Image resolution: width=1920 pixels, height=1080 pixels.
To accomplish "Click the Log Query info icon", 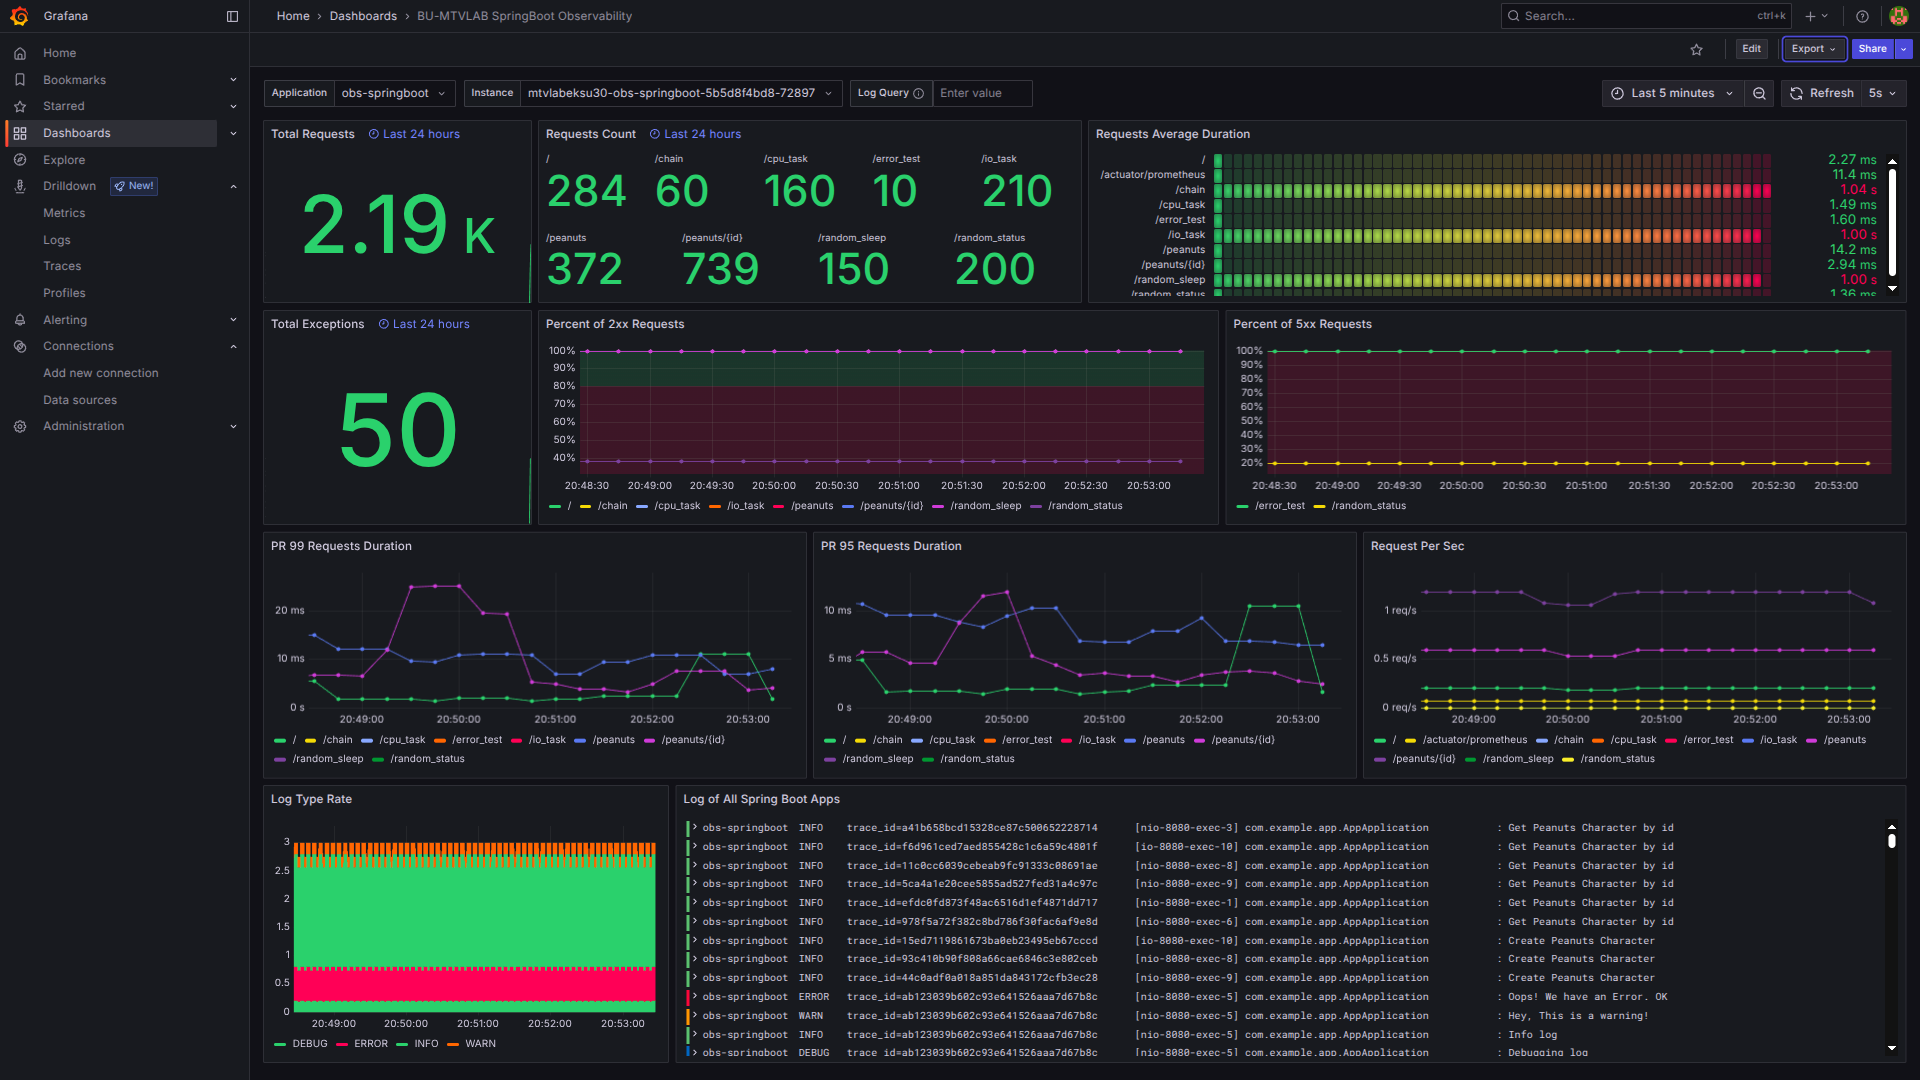I will [x=918, y=93].
